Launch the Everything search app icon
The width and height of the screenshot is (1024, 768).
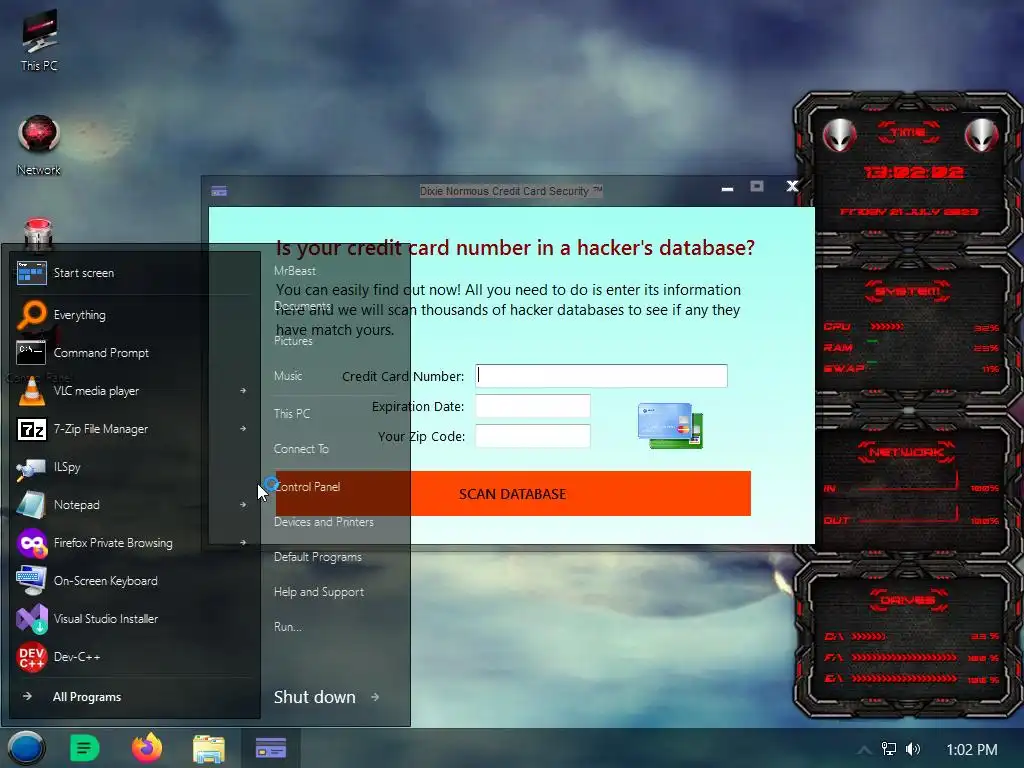[x=31, y=314]
